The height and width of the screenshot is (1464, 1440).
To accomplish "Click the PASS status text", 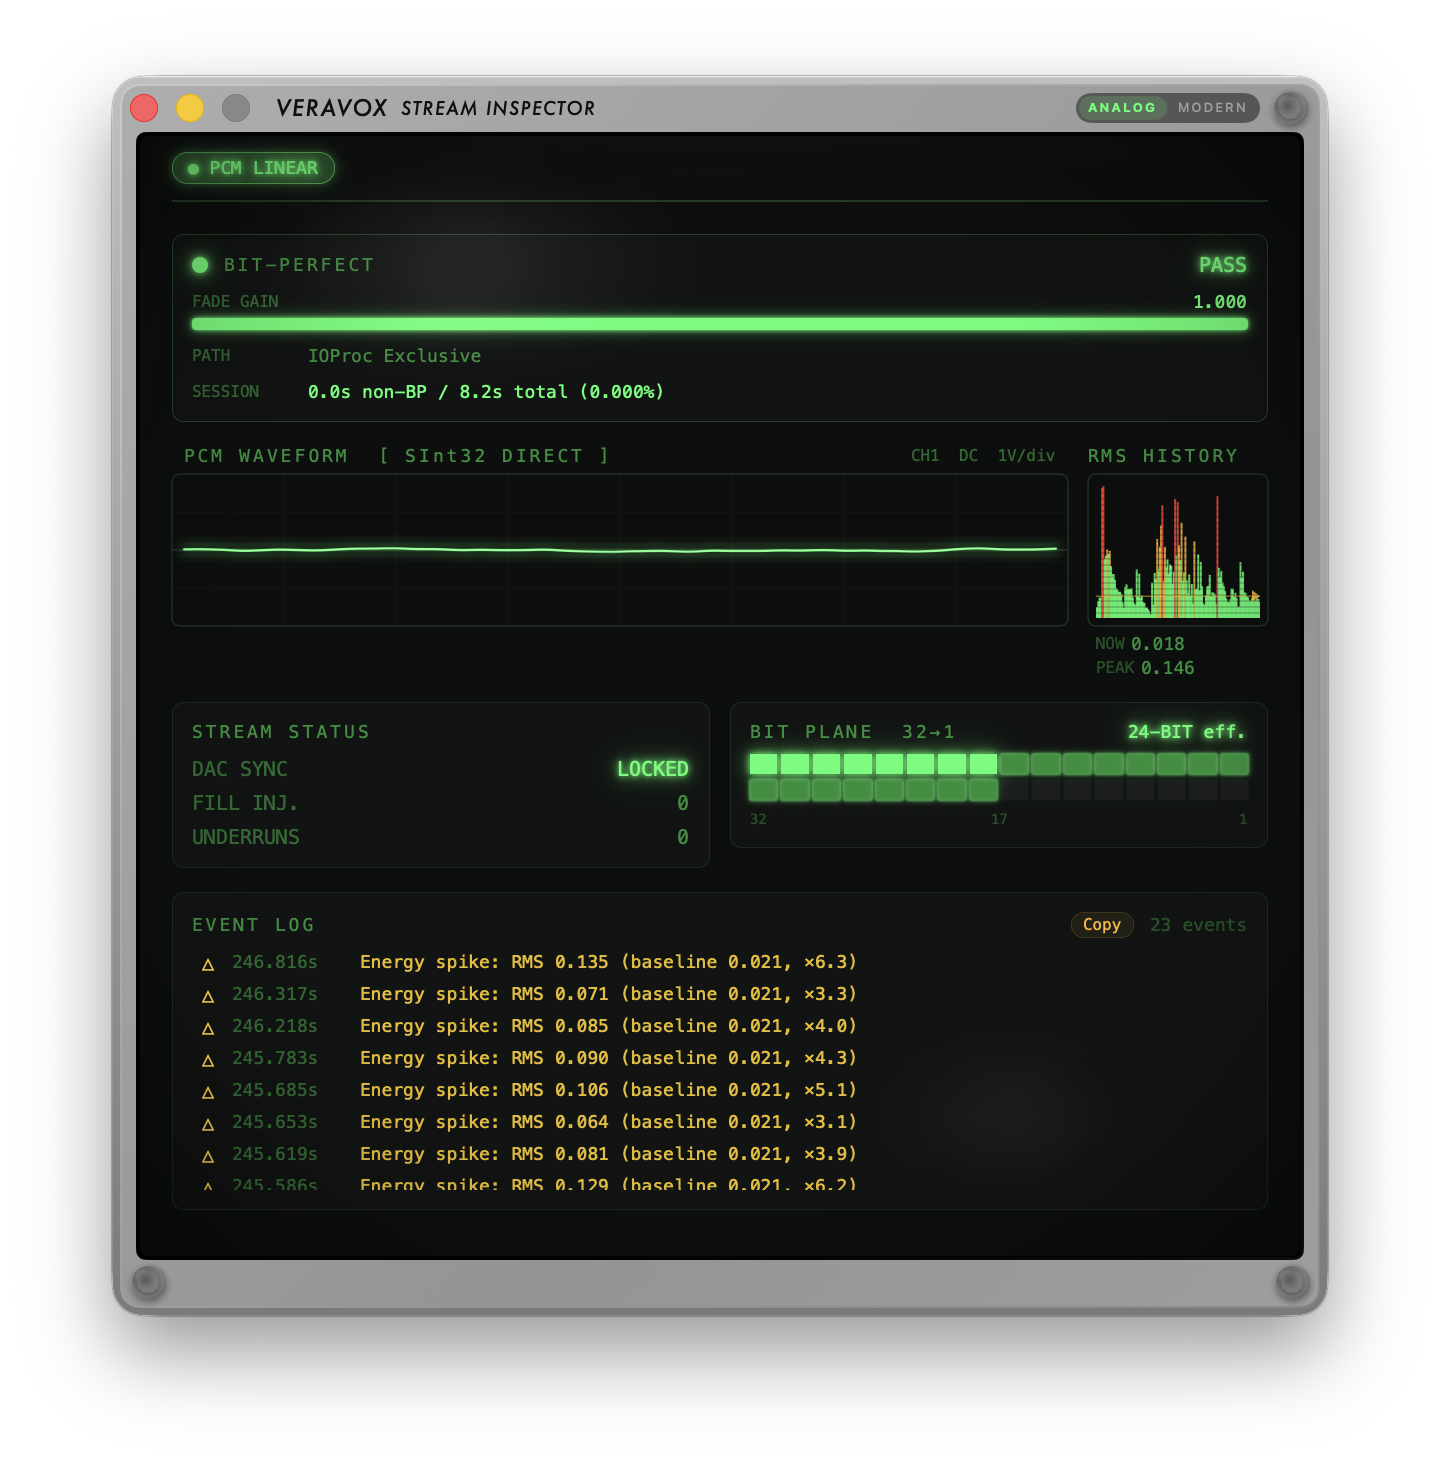I will point(1223,265).
